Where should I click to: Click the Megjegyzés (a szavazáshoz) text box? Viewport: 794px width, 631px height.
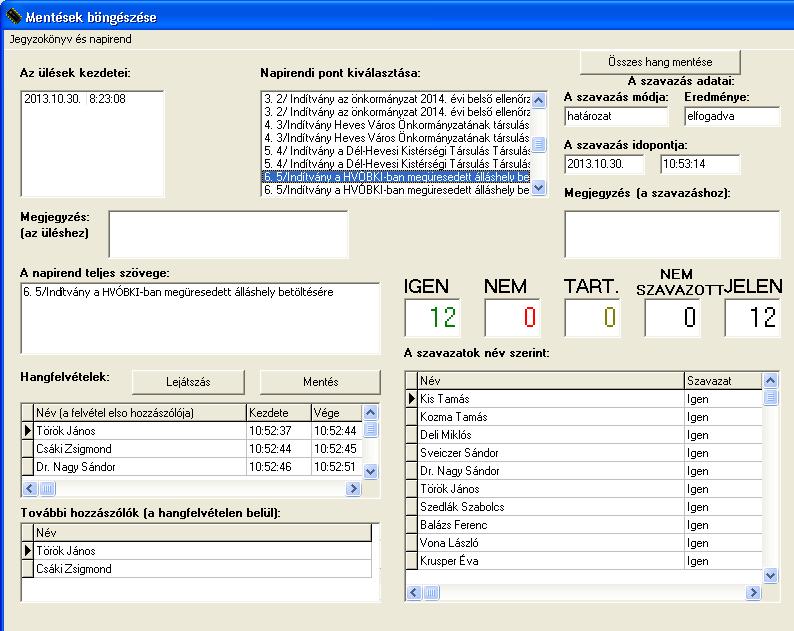coord(672,234)
